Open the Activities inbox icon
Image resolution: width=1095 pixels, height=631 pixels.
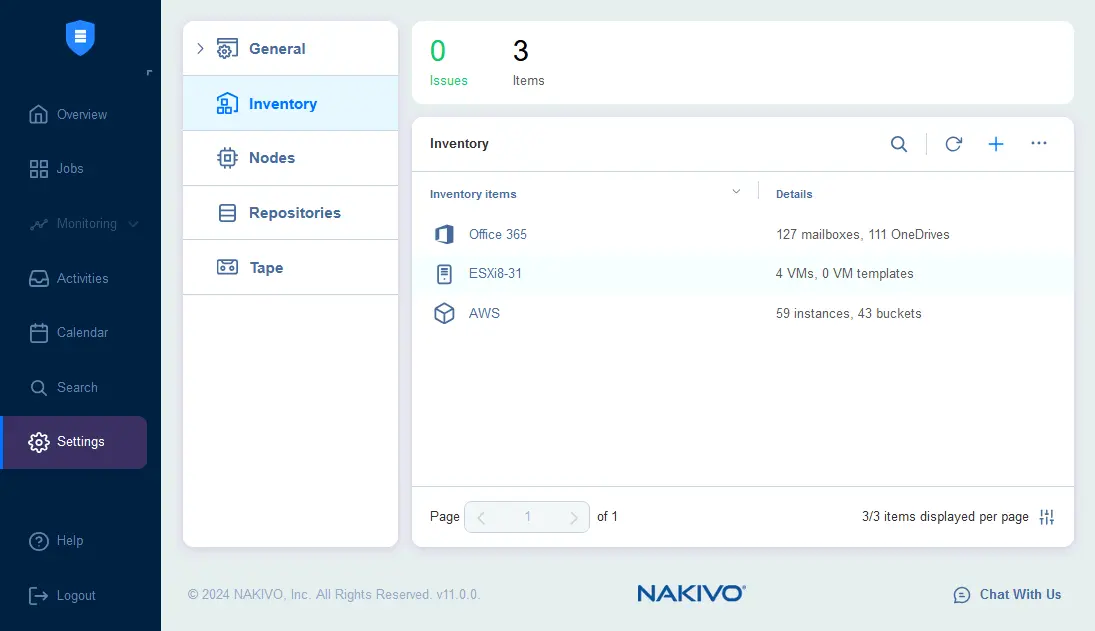click(38, 279)
